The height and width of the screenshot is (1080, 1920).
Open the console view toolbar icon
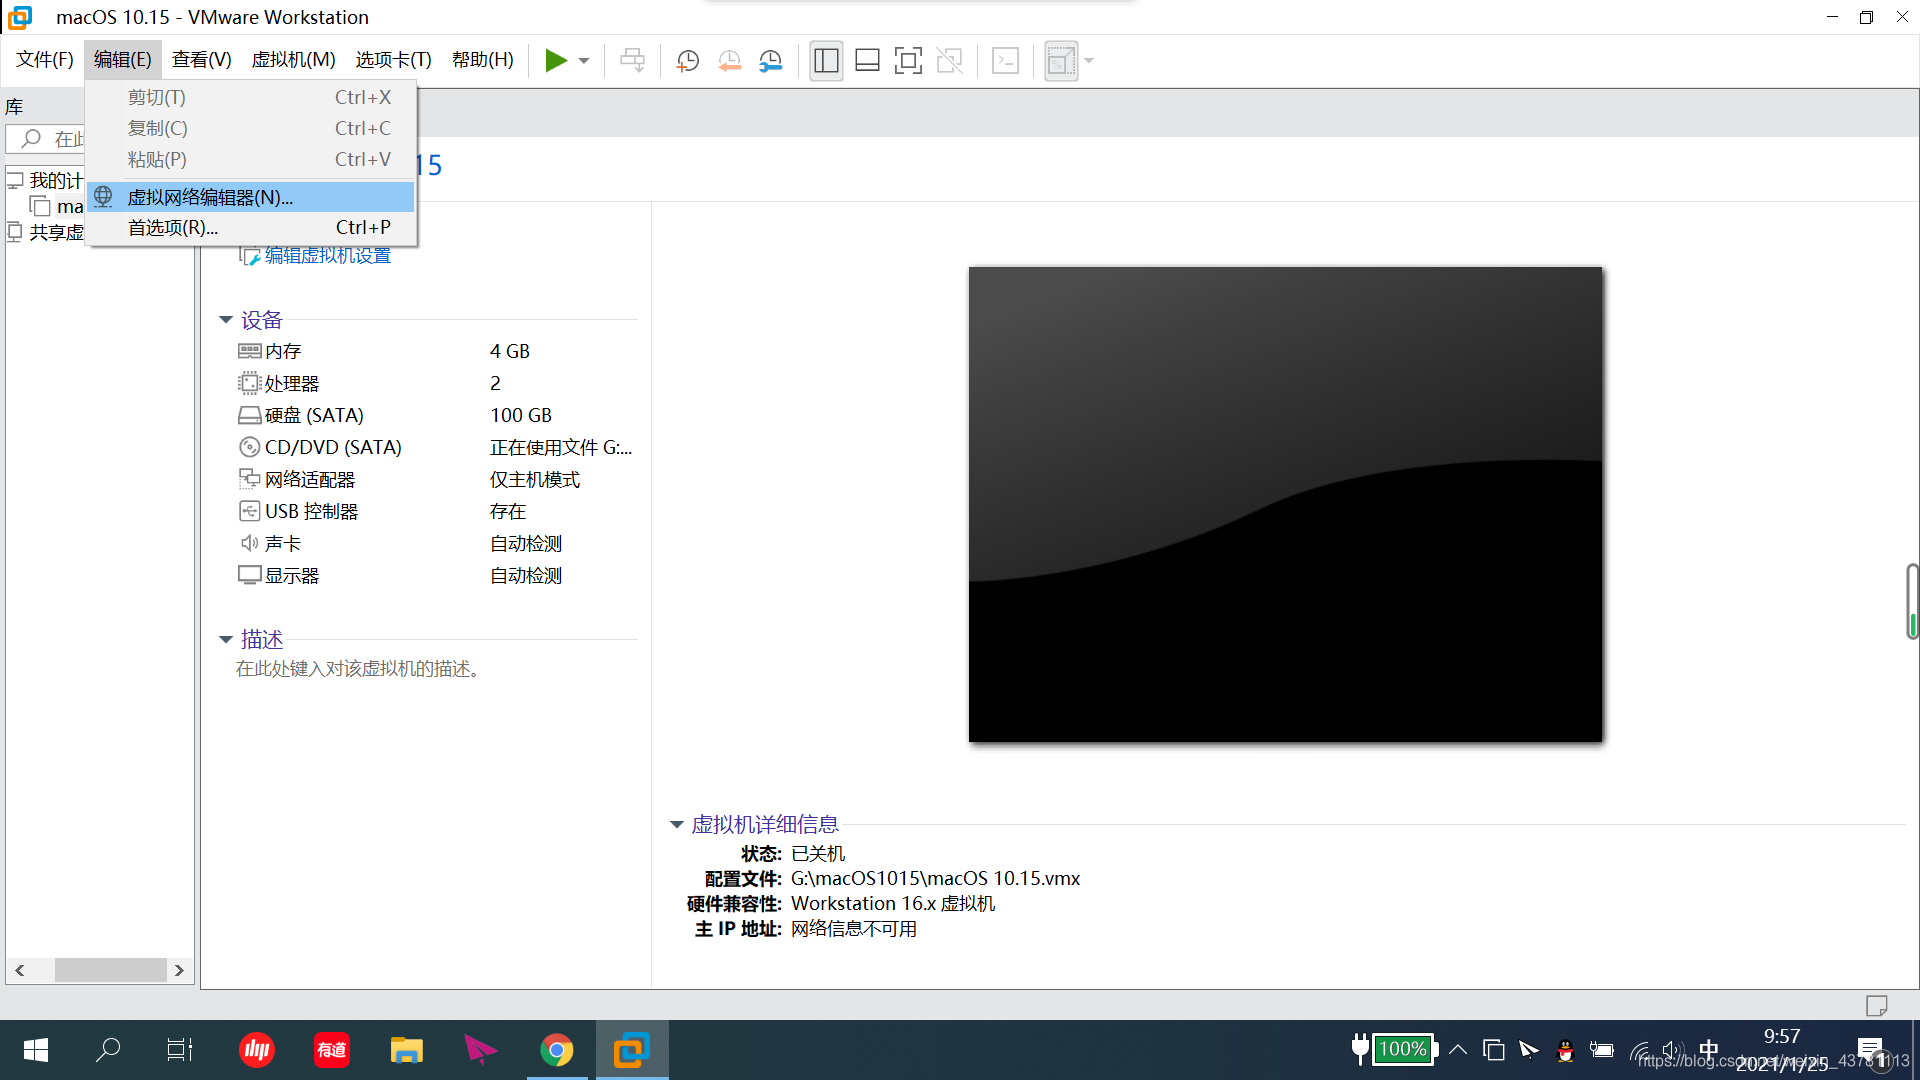(x=1005, y=61)
